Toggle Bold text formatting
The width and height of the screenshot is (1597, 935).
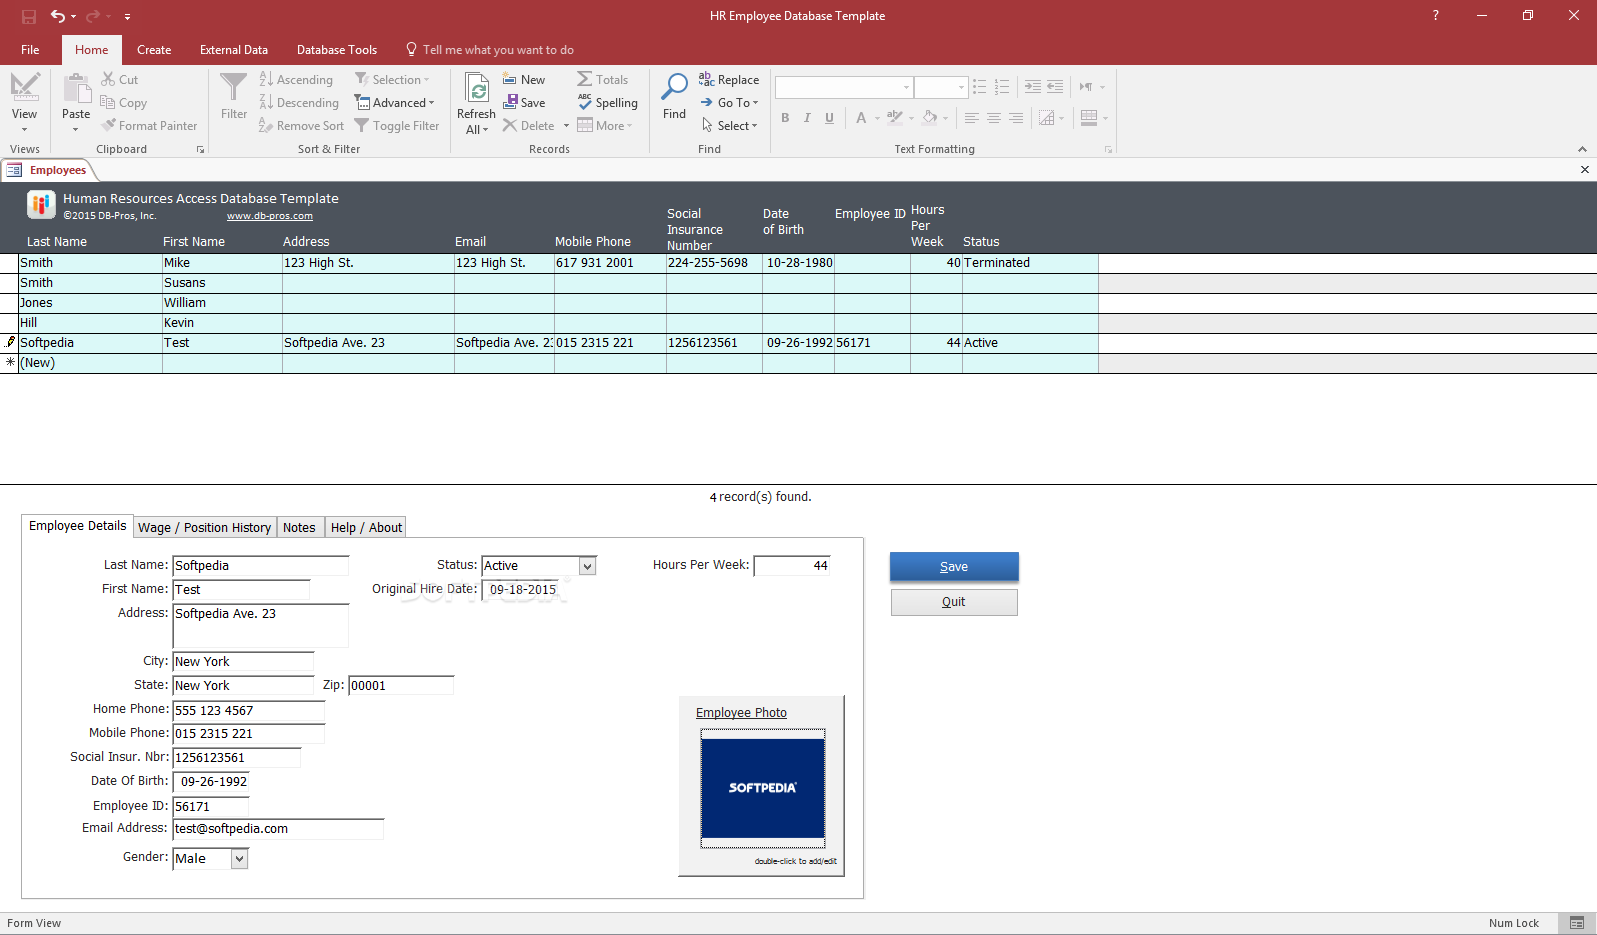pyautogui.click(x=785, y=118)
